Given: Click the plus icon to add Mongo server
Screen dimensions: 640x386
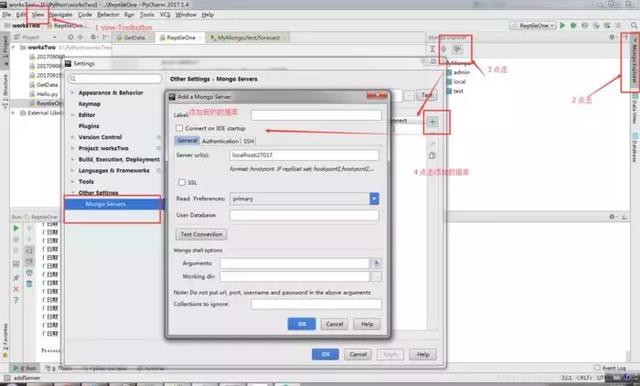Looking at the screenshot, I should coord(433,122).
